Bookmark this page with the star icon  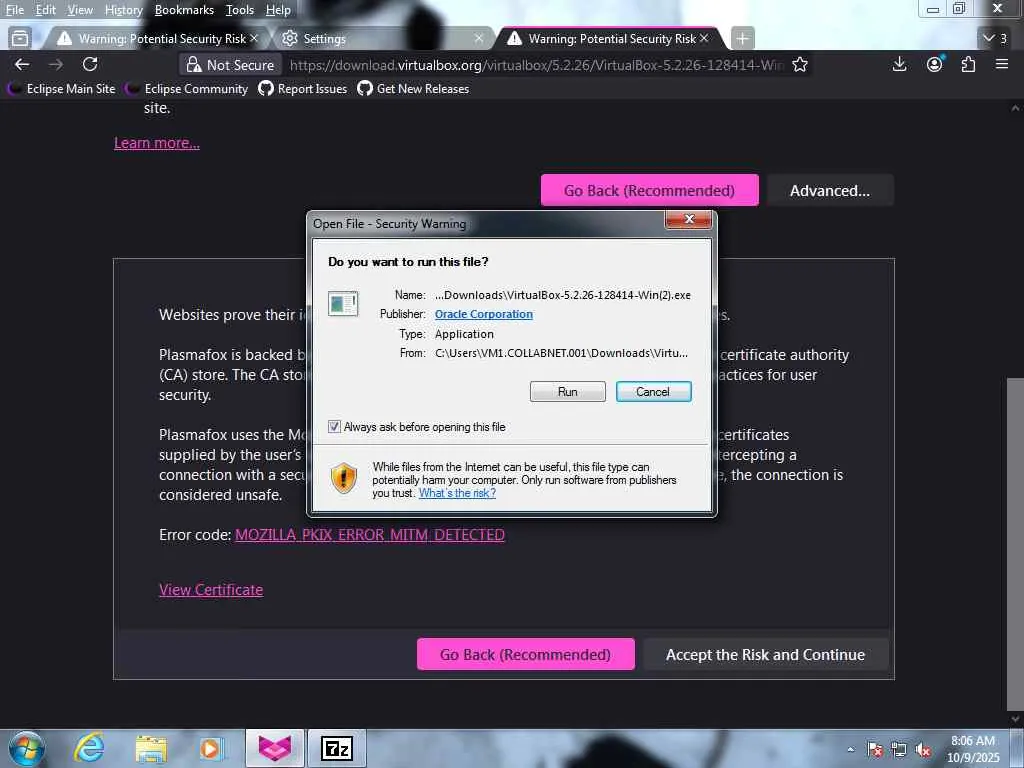tap(800, 65)
